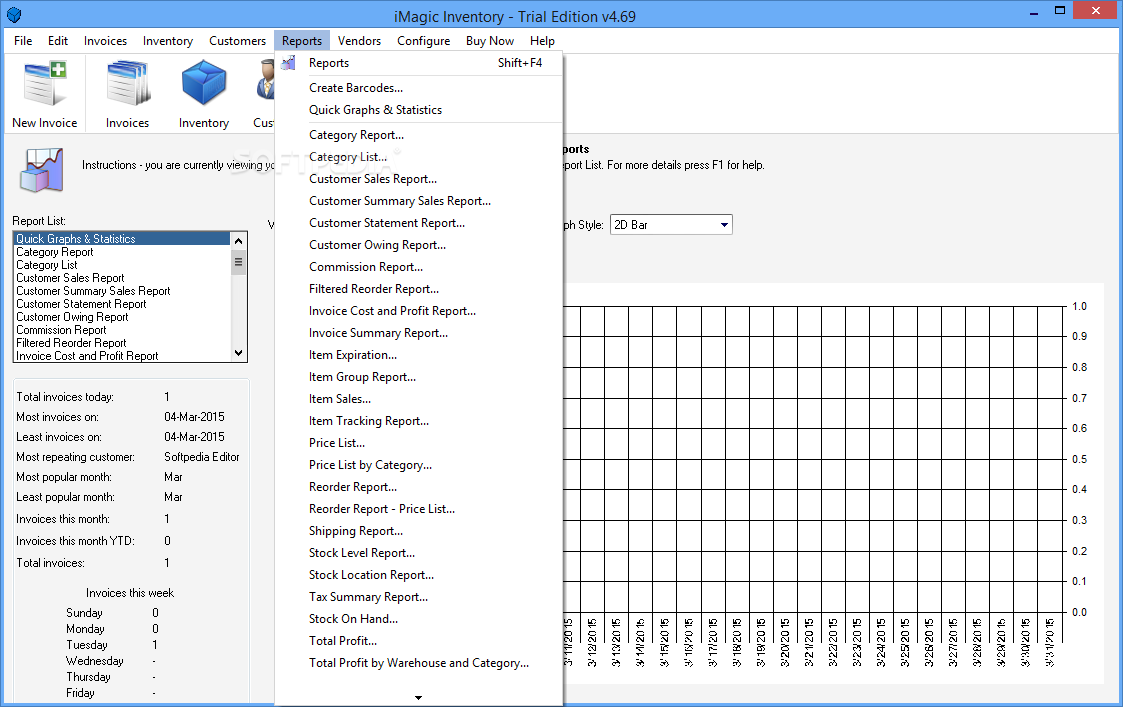Open Customer Summary Sales Report... entry
1123x707 pixels.
(419, 201)
